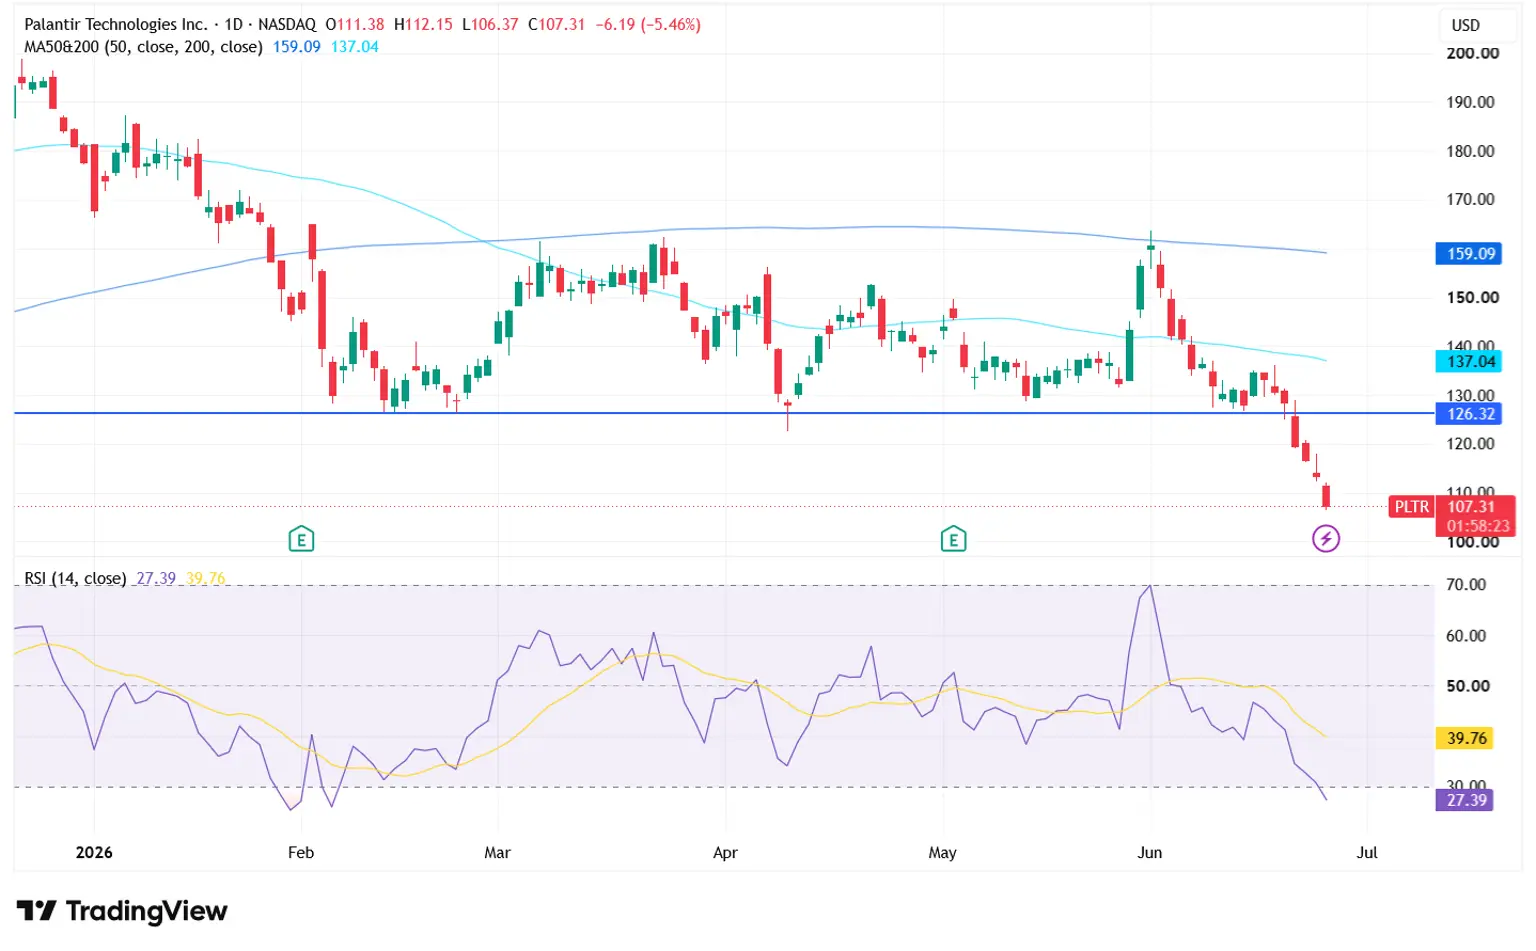This screenshot has height=951, width=1536.
Task: Click the H112.15 high value in header
Action: click(x=423, y=24)
